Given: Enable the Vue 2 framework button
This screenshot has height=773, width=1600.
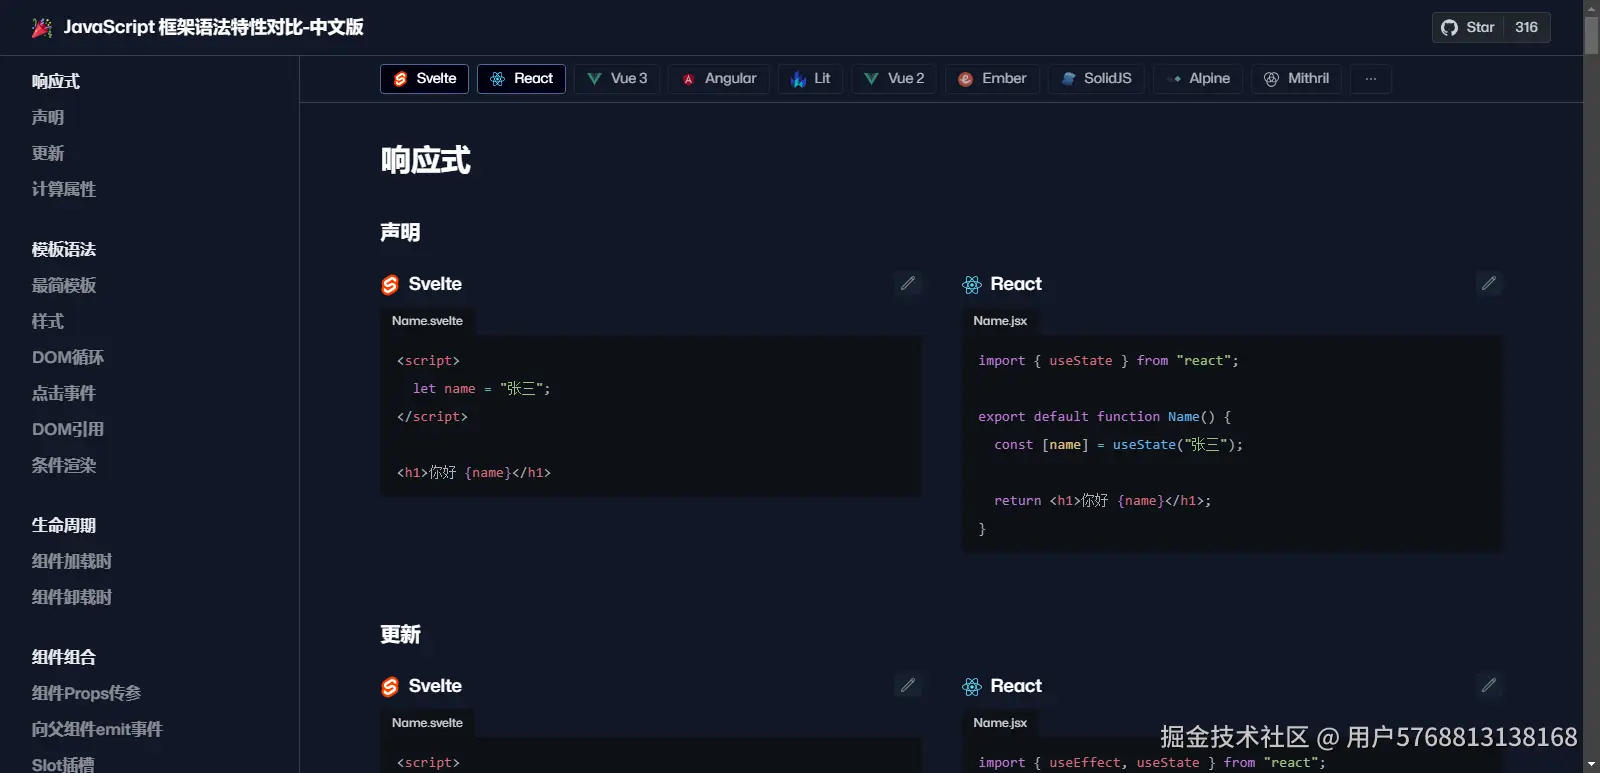Looking at the screenshot, I should pyautogui.click(x=894, y=79).
